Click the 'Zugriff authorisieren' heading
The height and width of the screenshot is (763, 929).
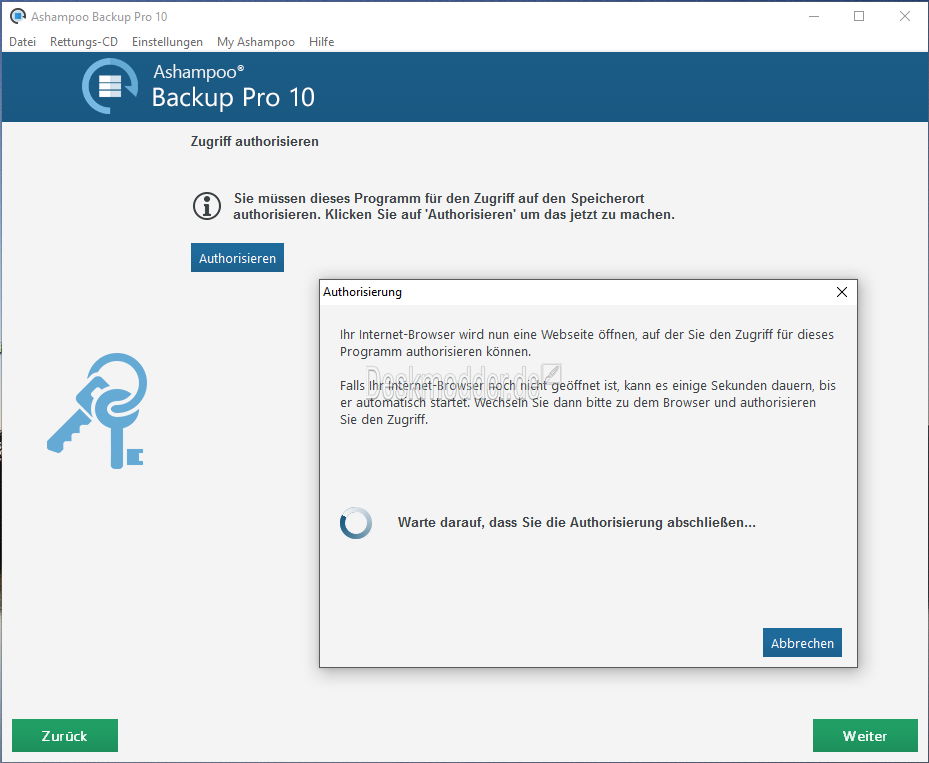tap(255, 142)
